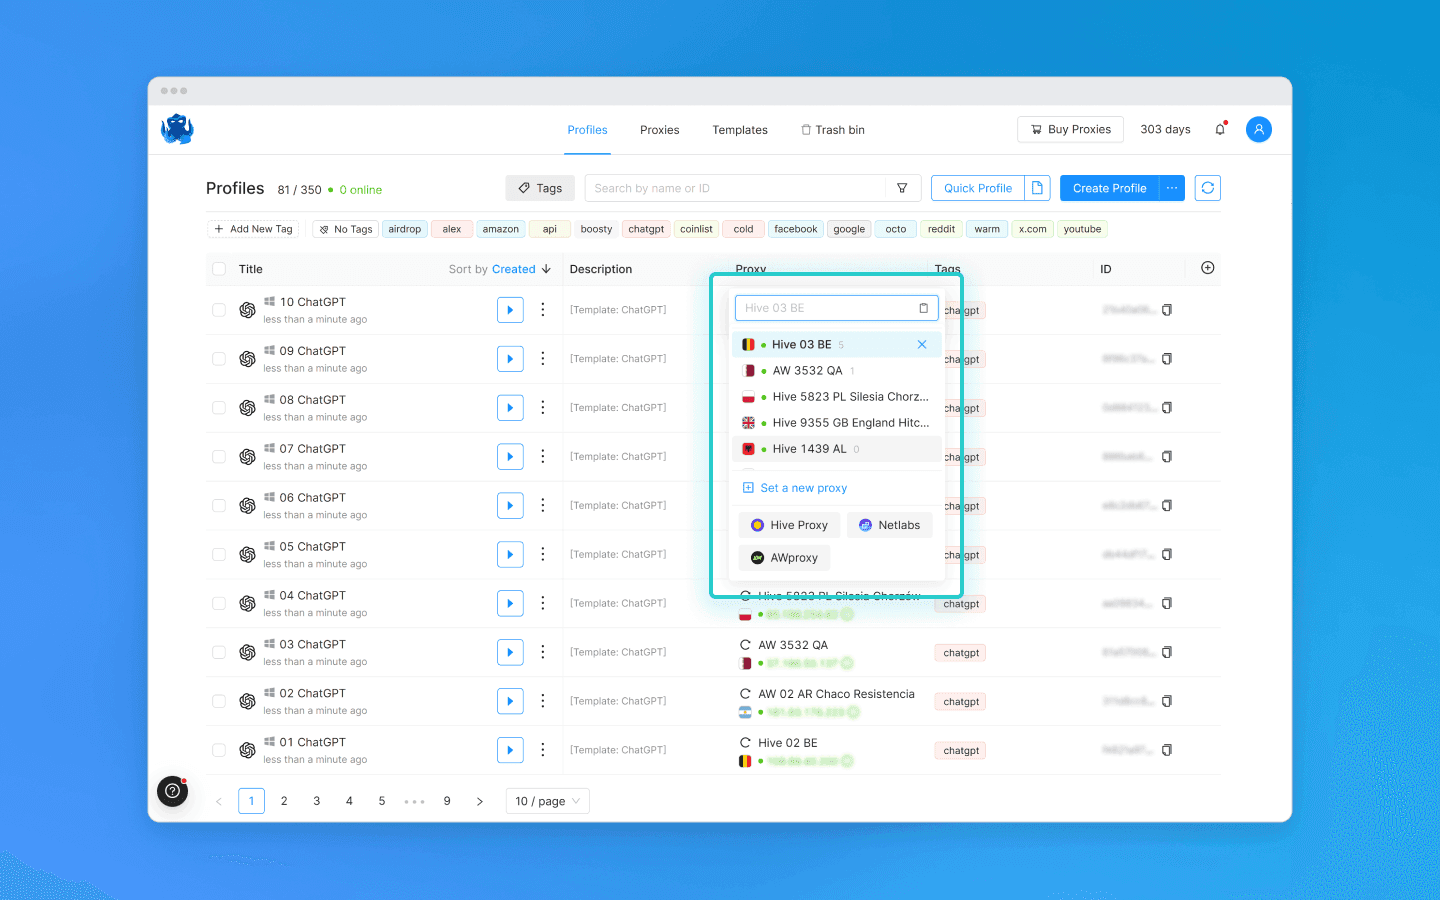Switch to the Templates tab
The height and width of the screenshot is (900, 1440).
pos(740,130)
